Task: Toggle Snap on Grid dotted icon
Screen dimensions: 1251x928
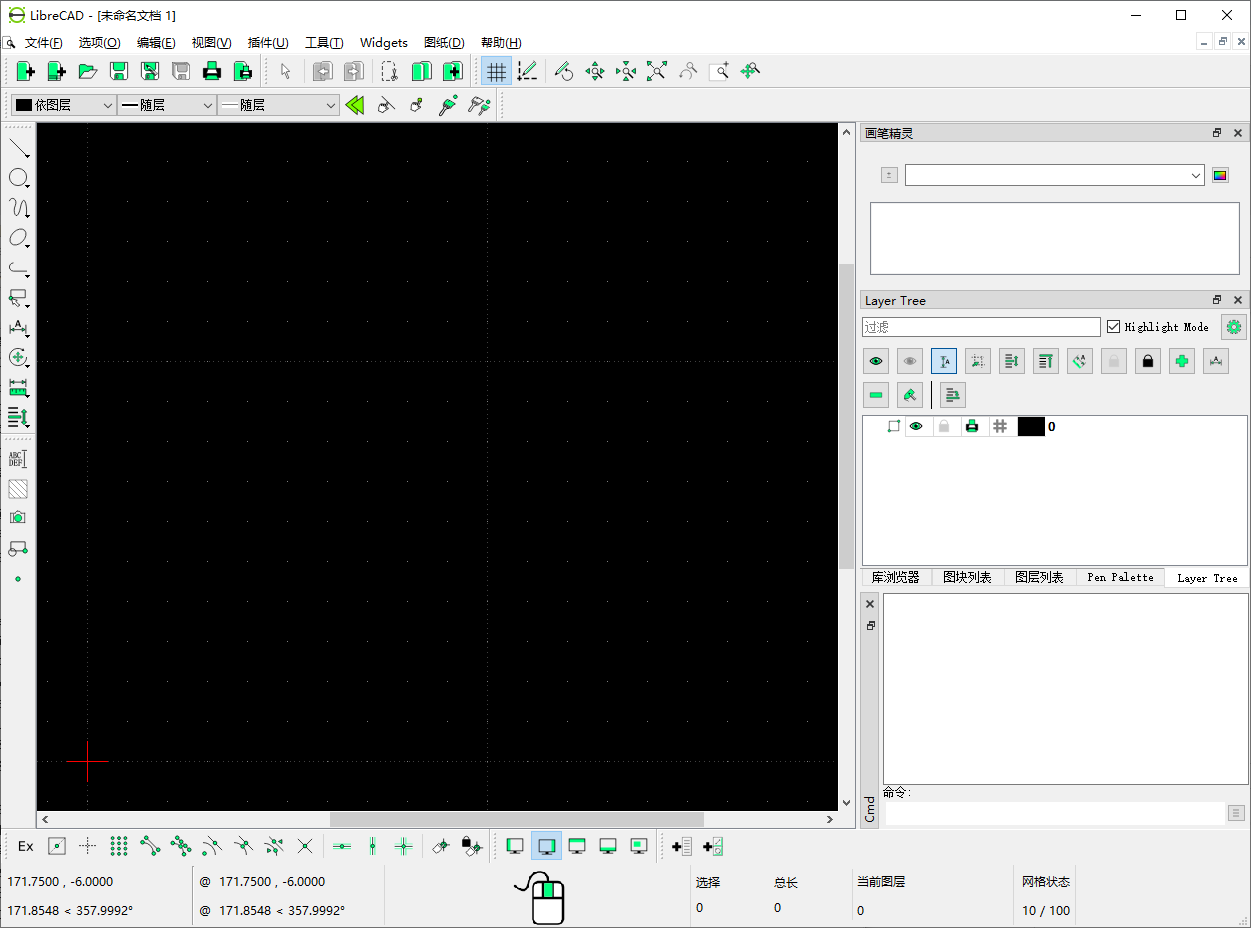Action: [x=119, y=846]
